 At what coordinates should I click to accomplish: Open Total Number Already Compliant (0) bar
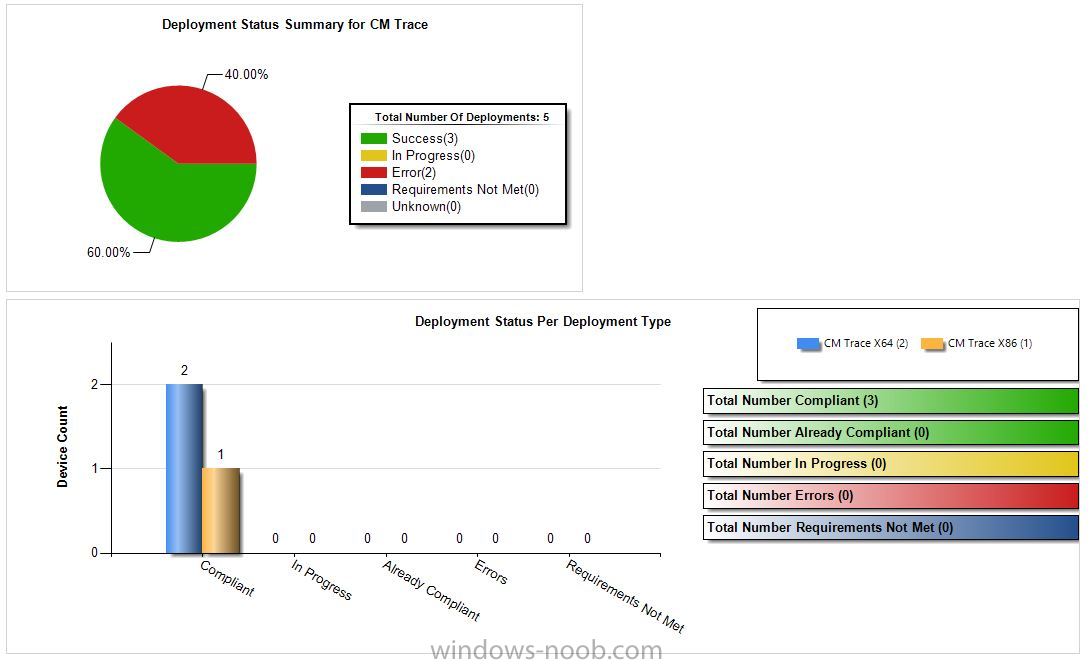891,432
